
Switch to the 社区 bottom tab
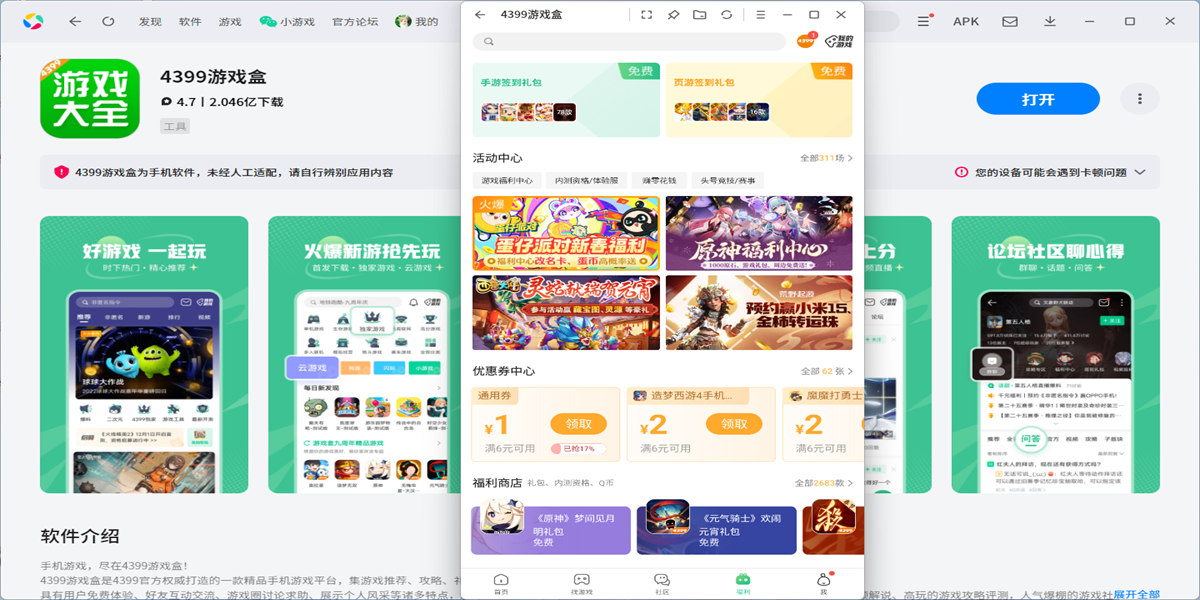[x=661, y=582]
